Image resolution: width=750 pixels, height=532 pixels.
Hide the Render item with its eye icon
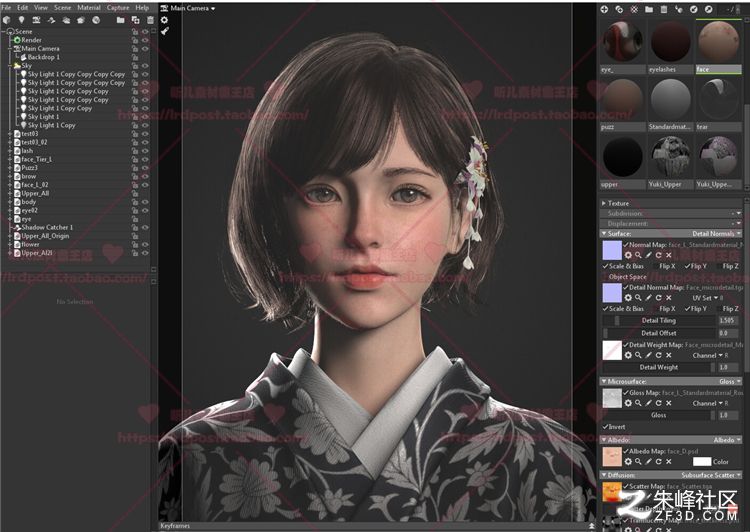click(145, 40)
